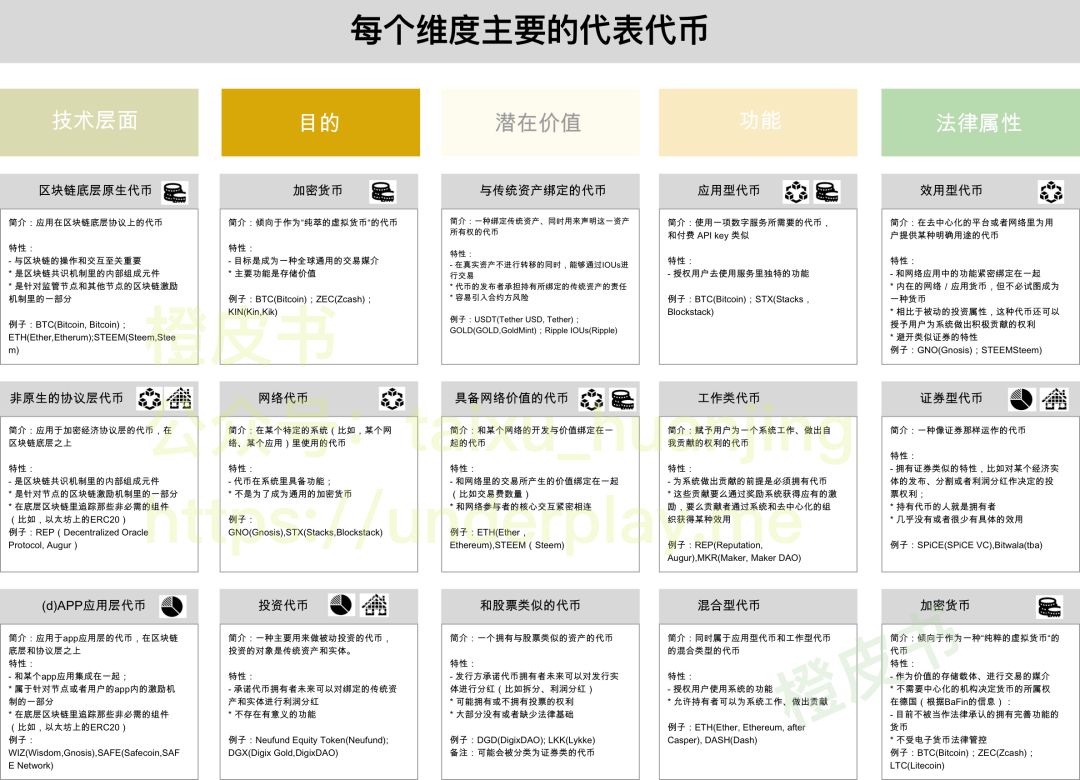Click the 与传统资产绑定的代币 card heading
Viewport: 1080px width, 780px height.
coord(543,190)
